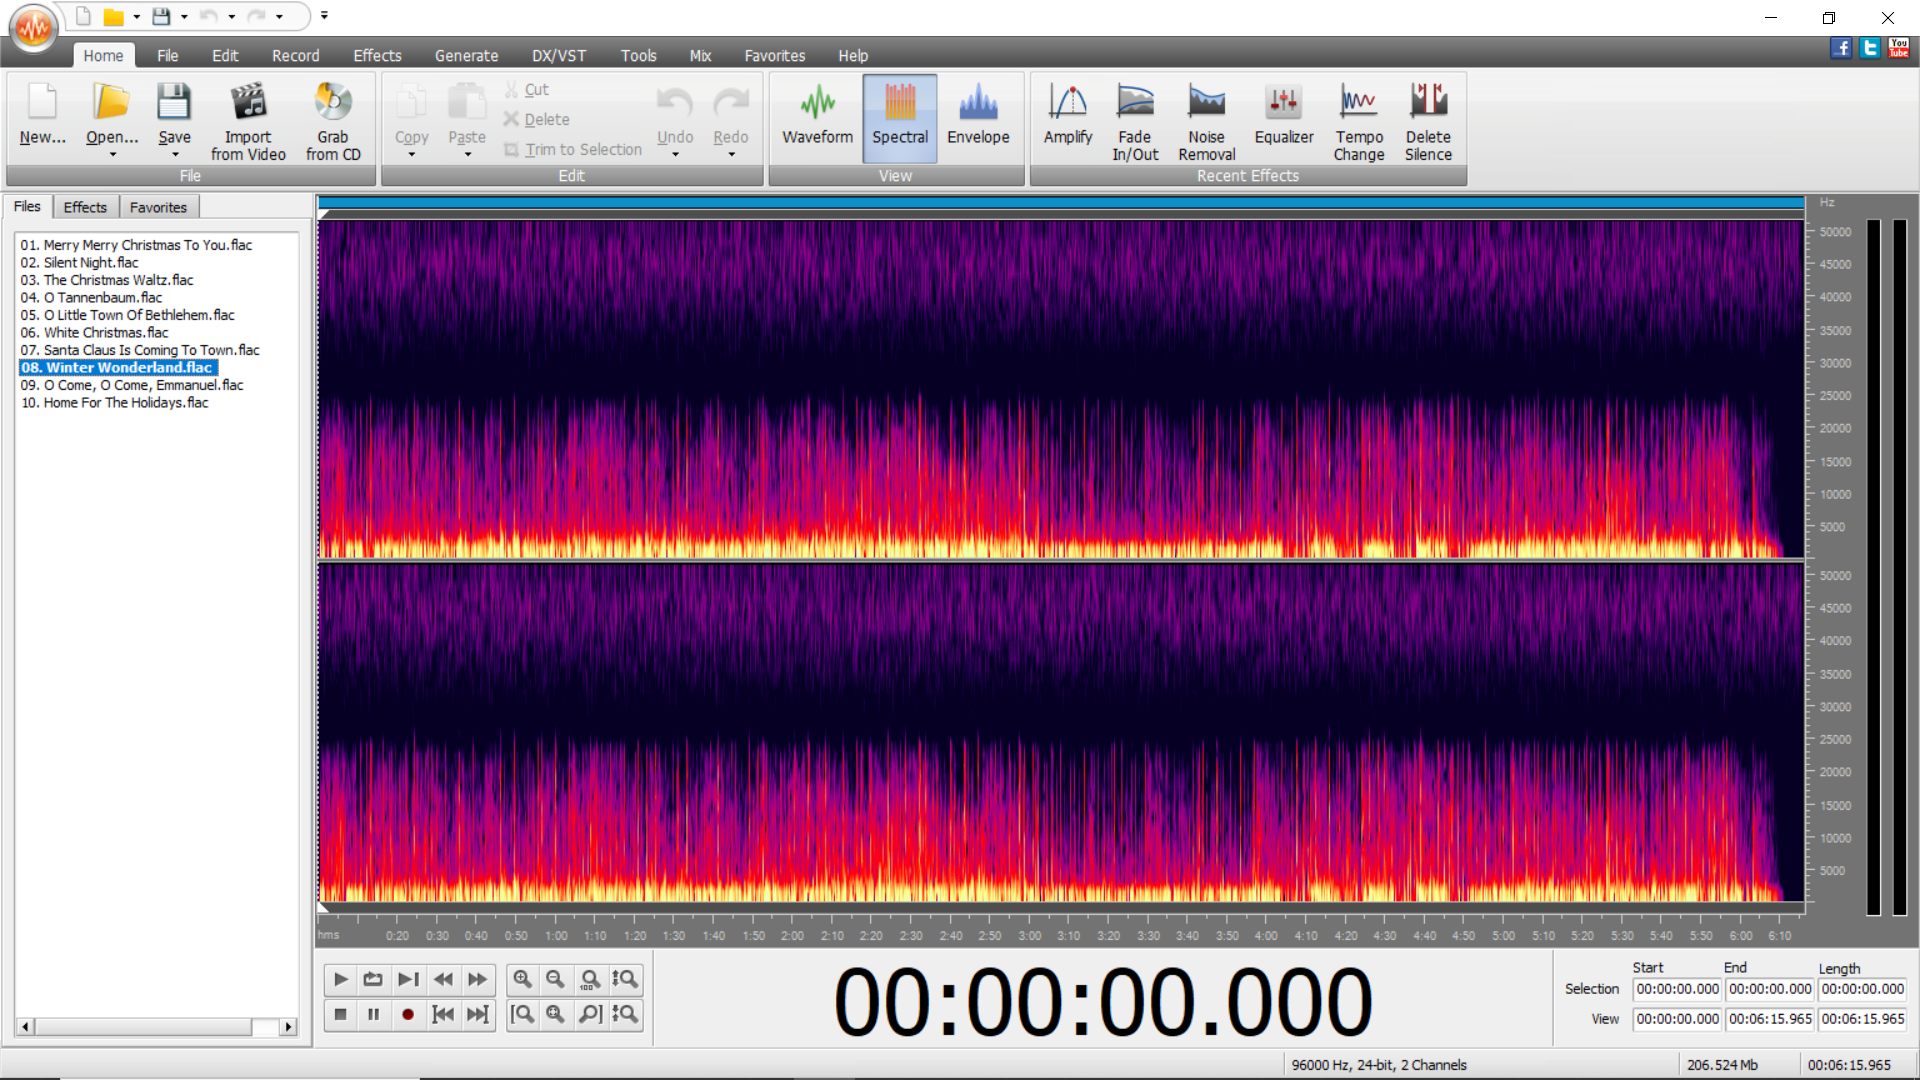Open the Effects ribbon tab
Viewport: 1920px width, 1080px height.
pyautogui.click(x=377, y=56)
